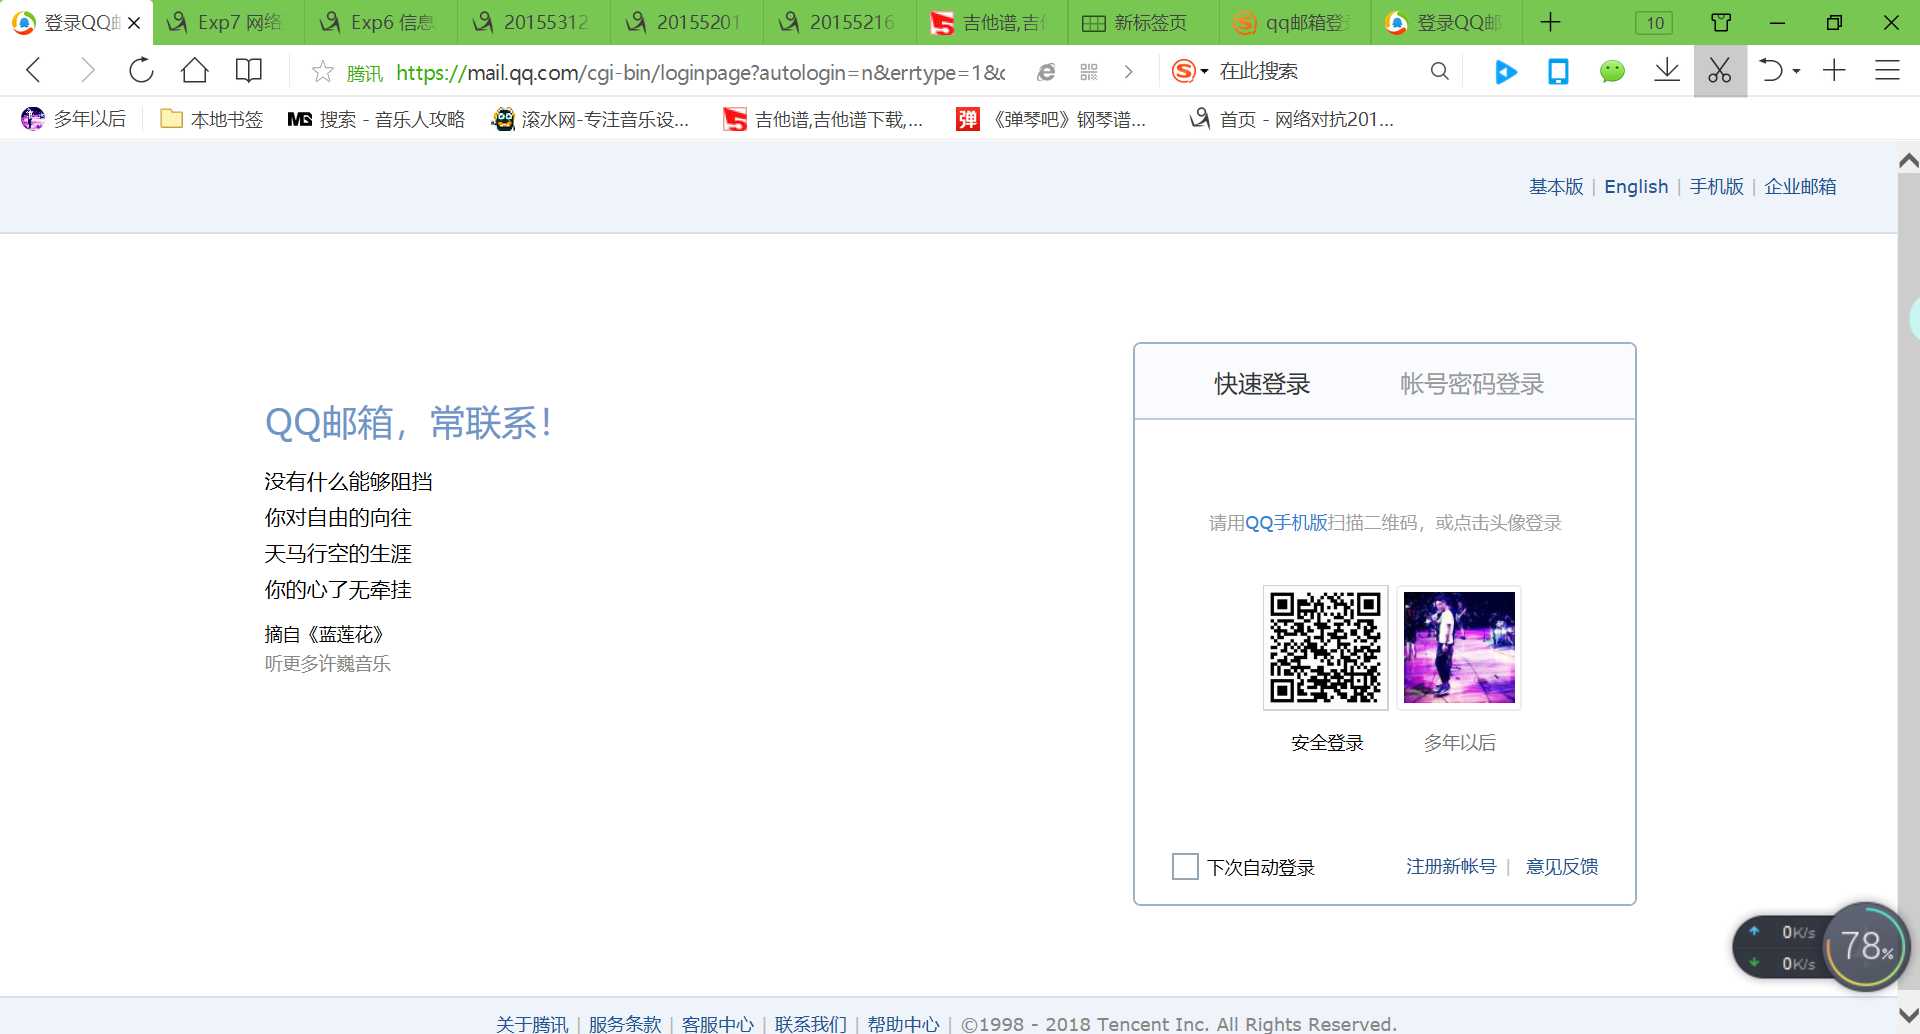This screenshot has height=1034, width=1920.
Task: Switch to the 20155216 tab
Action: point(840,22)
